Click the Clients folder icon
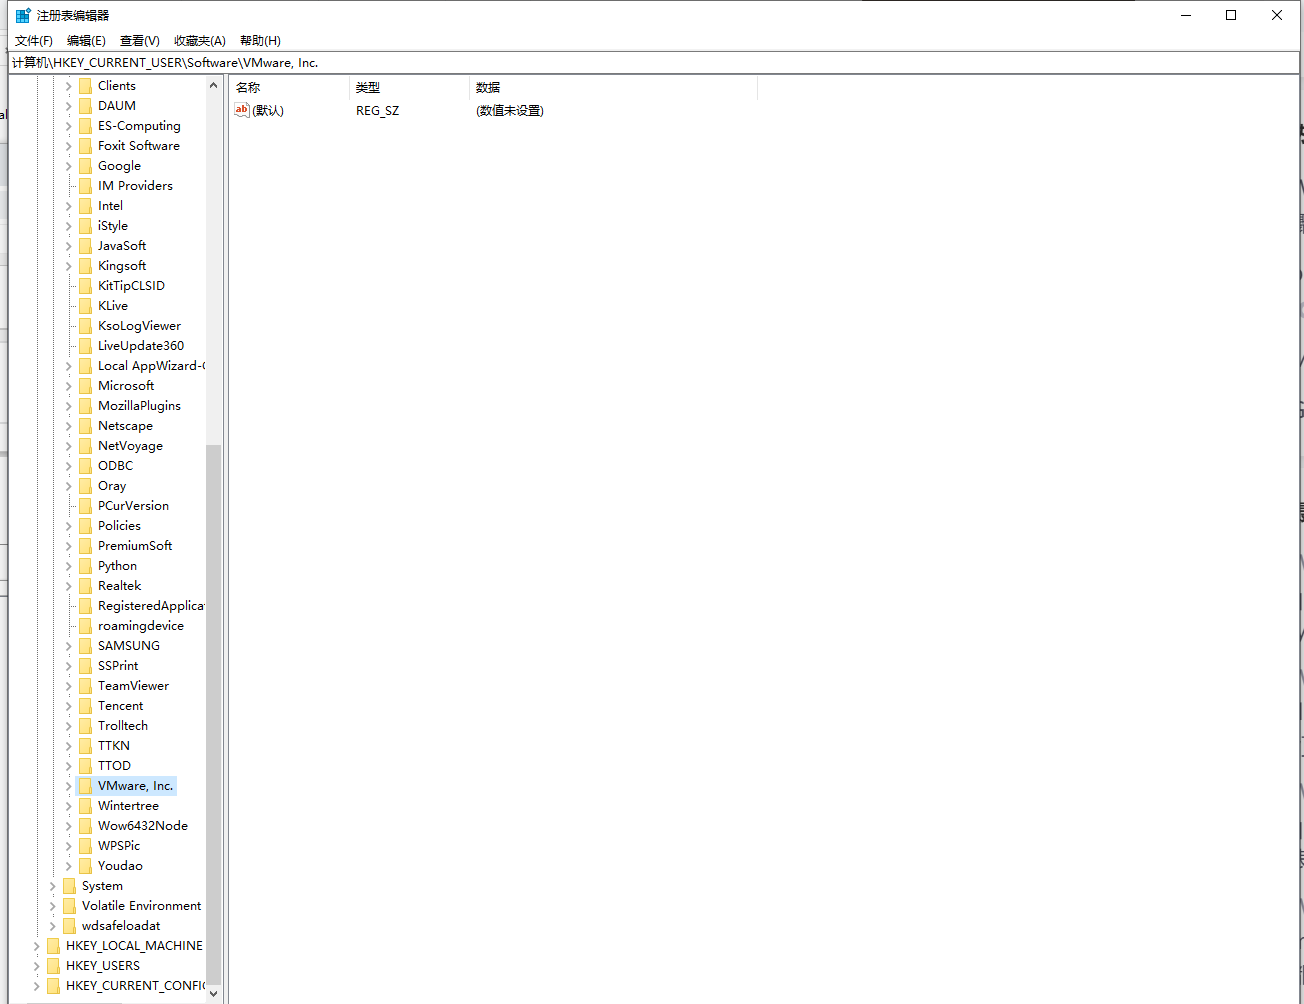The width and height of the screenshot is (1304, 1004). 85,86
